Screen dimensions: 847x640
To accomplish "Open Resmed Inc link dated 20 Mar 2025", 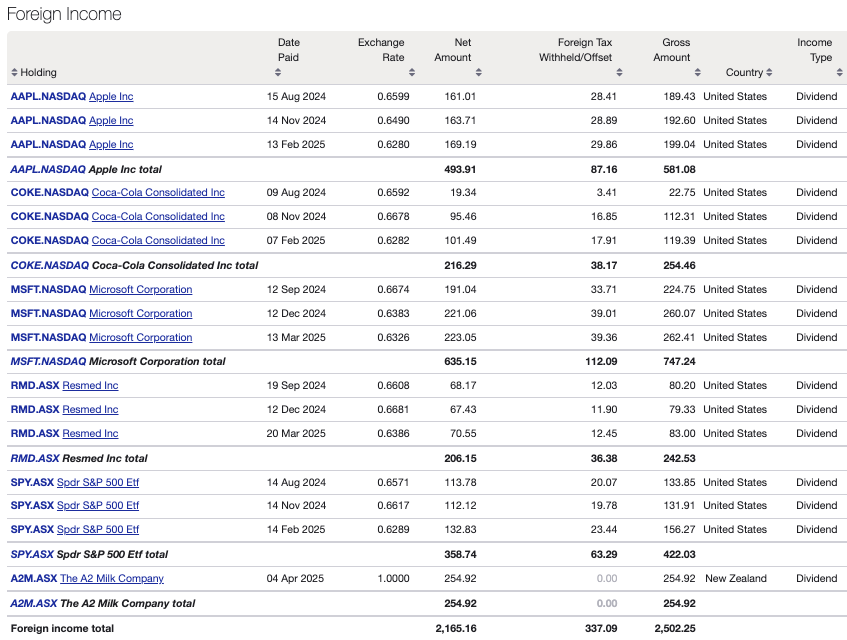I will (x=90, y=433).
